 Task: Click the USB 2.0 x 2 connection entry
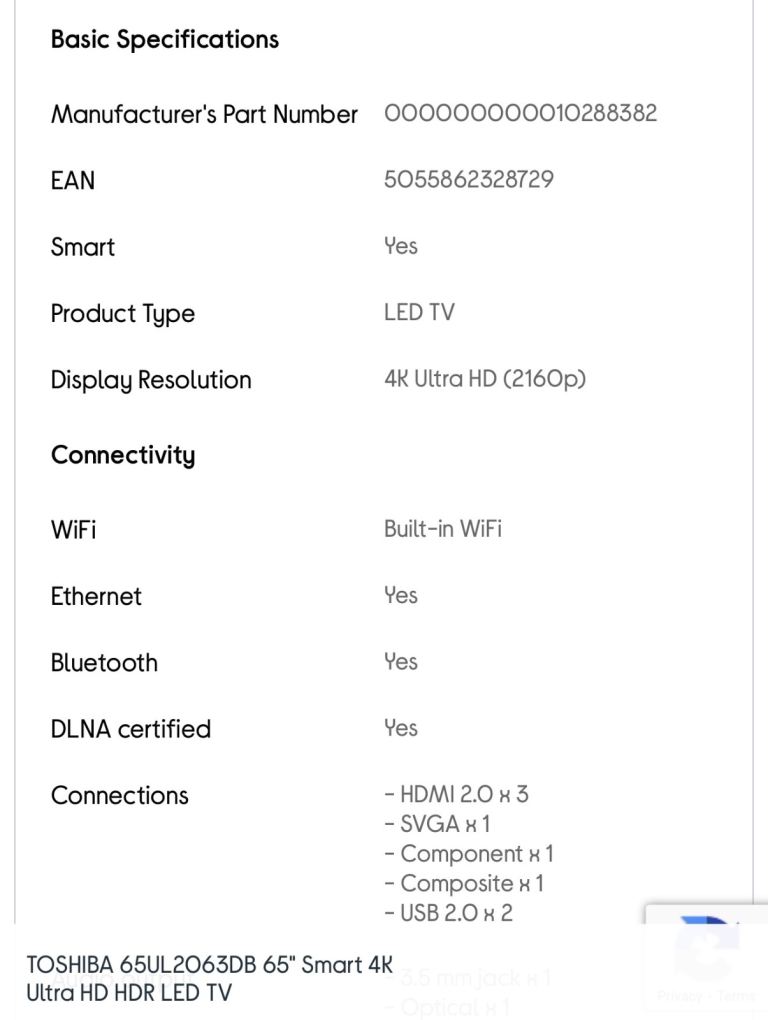449,912
